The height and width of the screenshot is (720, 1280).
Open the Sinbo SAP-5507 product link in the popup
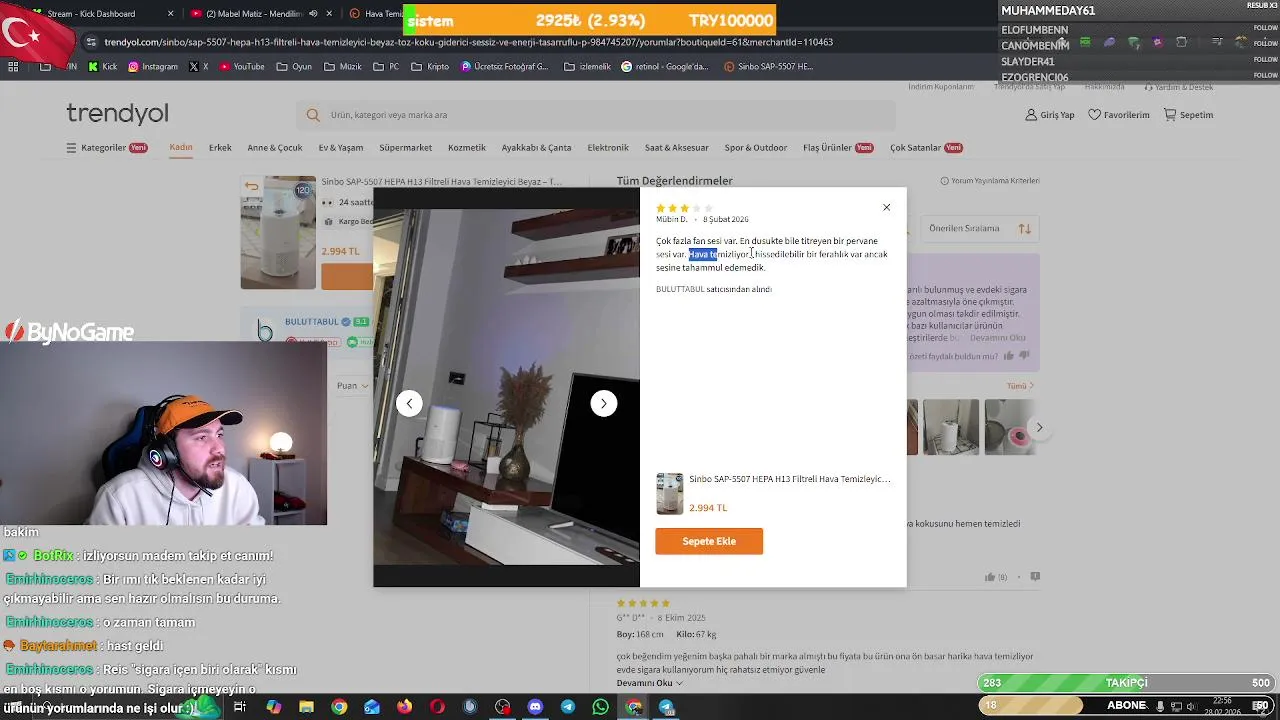[789, 479]
